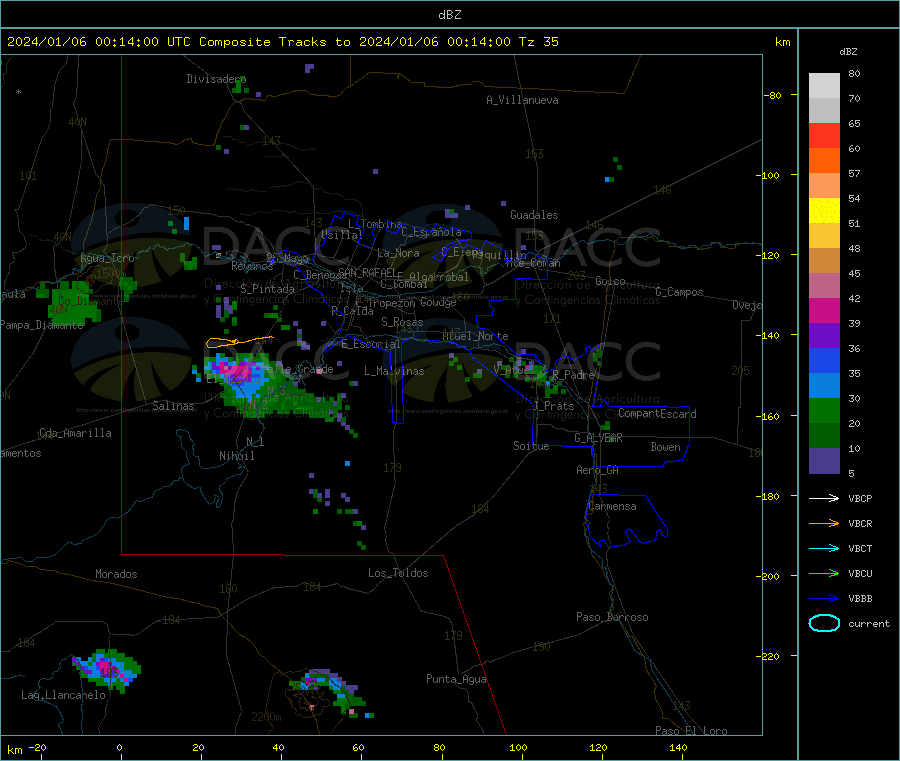Select the 60 dBZ orange swatch
900x761 pixels.
pos(824,160)
